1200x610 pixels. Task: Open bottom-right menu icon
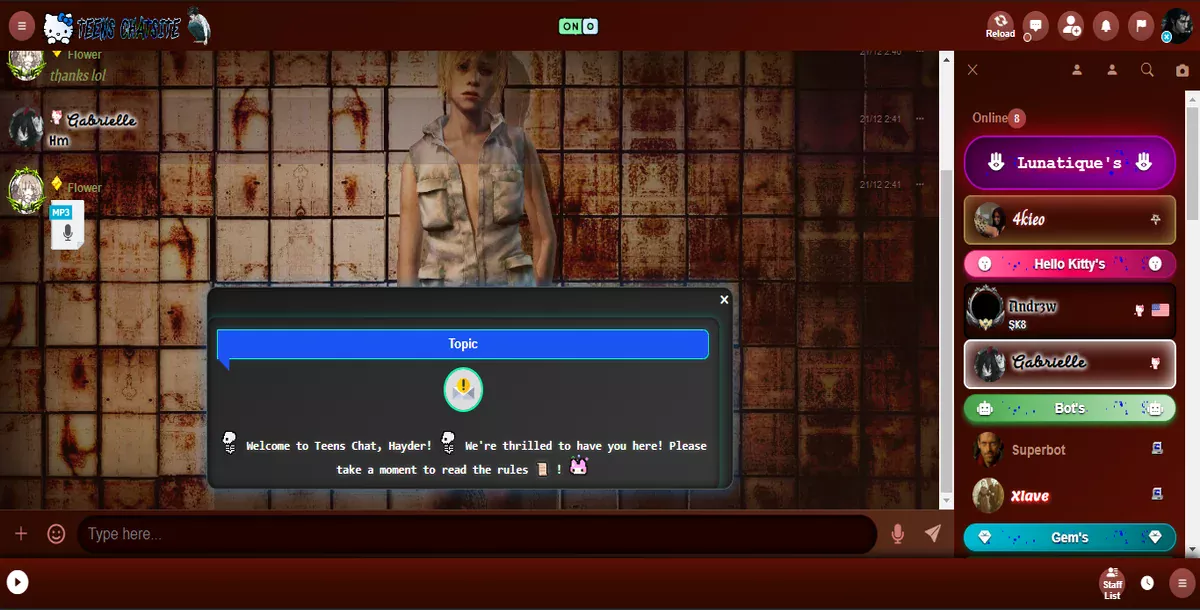coord(1182,583)
